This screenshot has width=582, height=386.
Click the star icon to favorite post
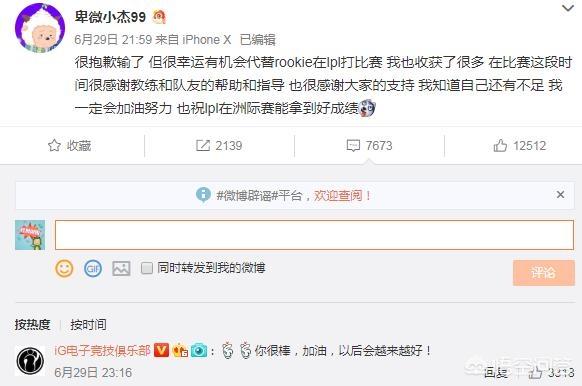[54, 145]
